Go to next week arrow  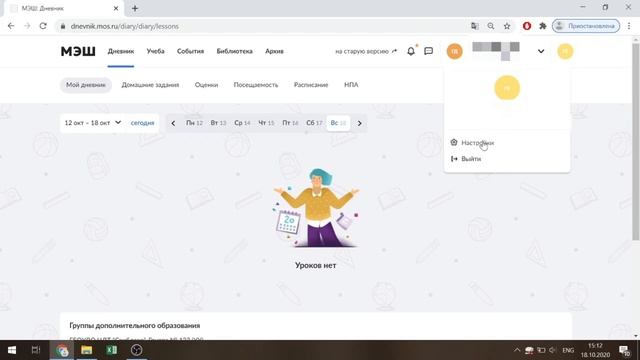(360, 123)
